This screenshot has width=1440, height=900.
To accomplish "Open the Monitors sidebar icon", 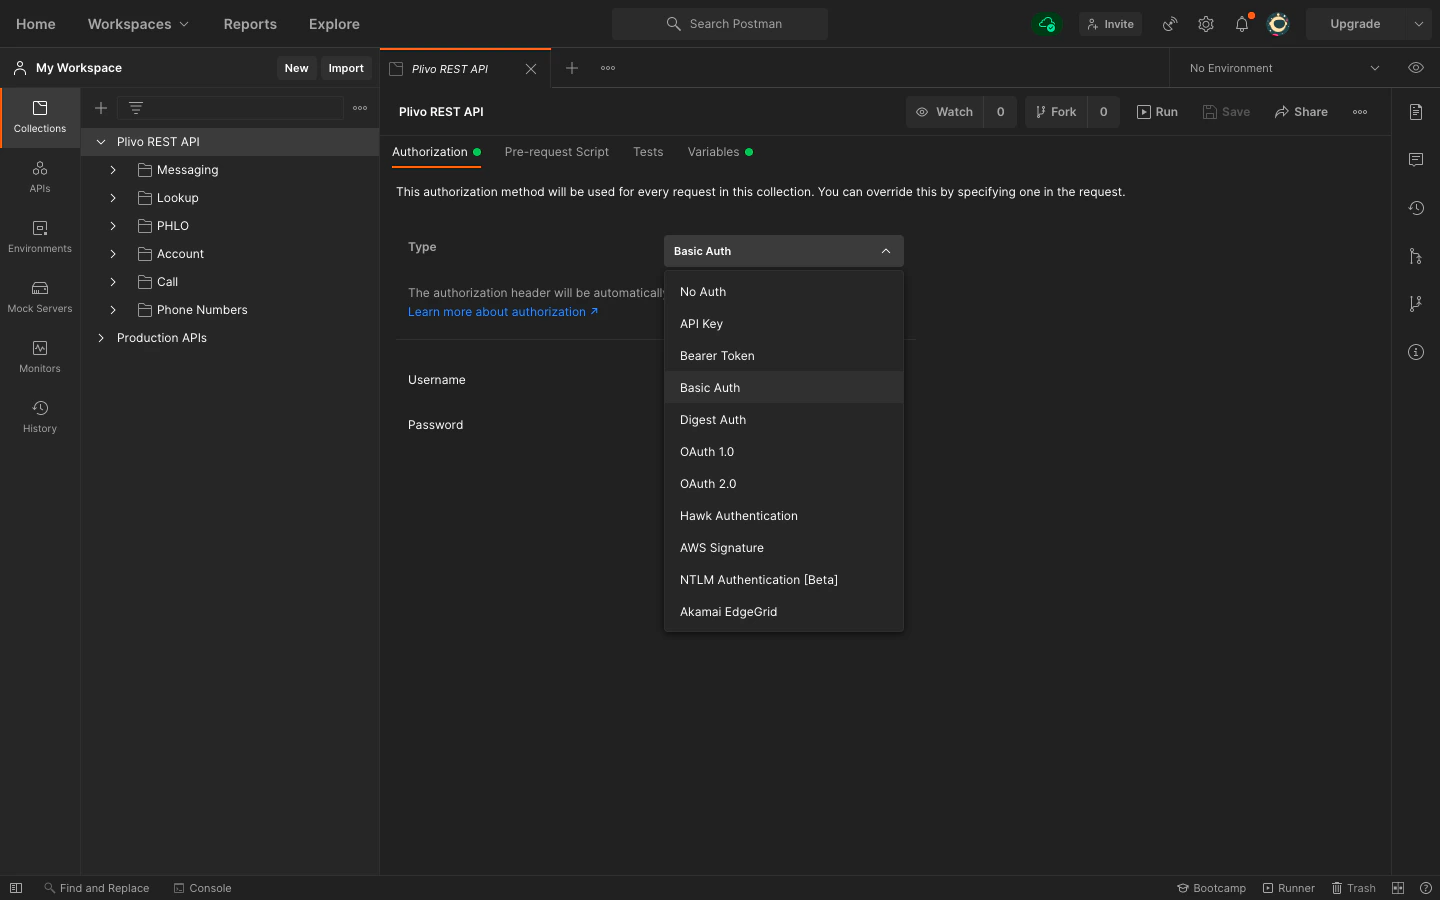I will pyautogui.click(x=40, y=356).
